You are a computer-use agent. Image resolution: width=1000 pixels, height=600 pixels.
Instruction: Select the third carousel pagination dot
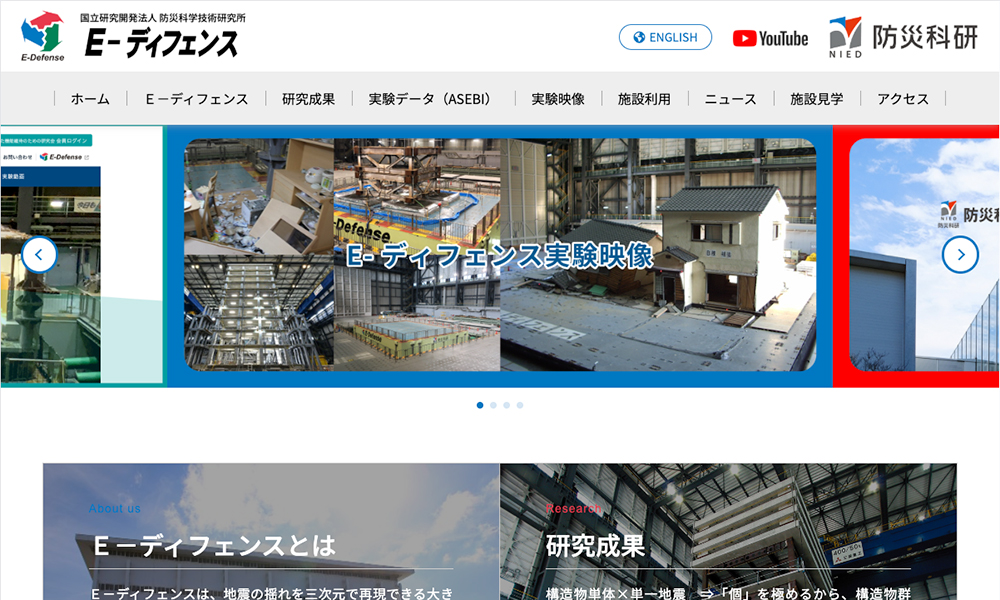[507, 405]
